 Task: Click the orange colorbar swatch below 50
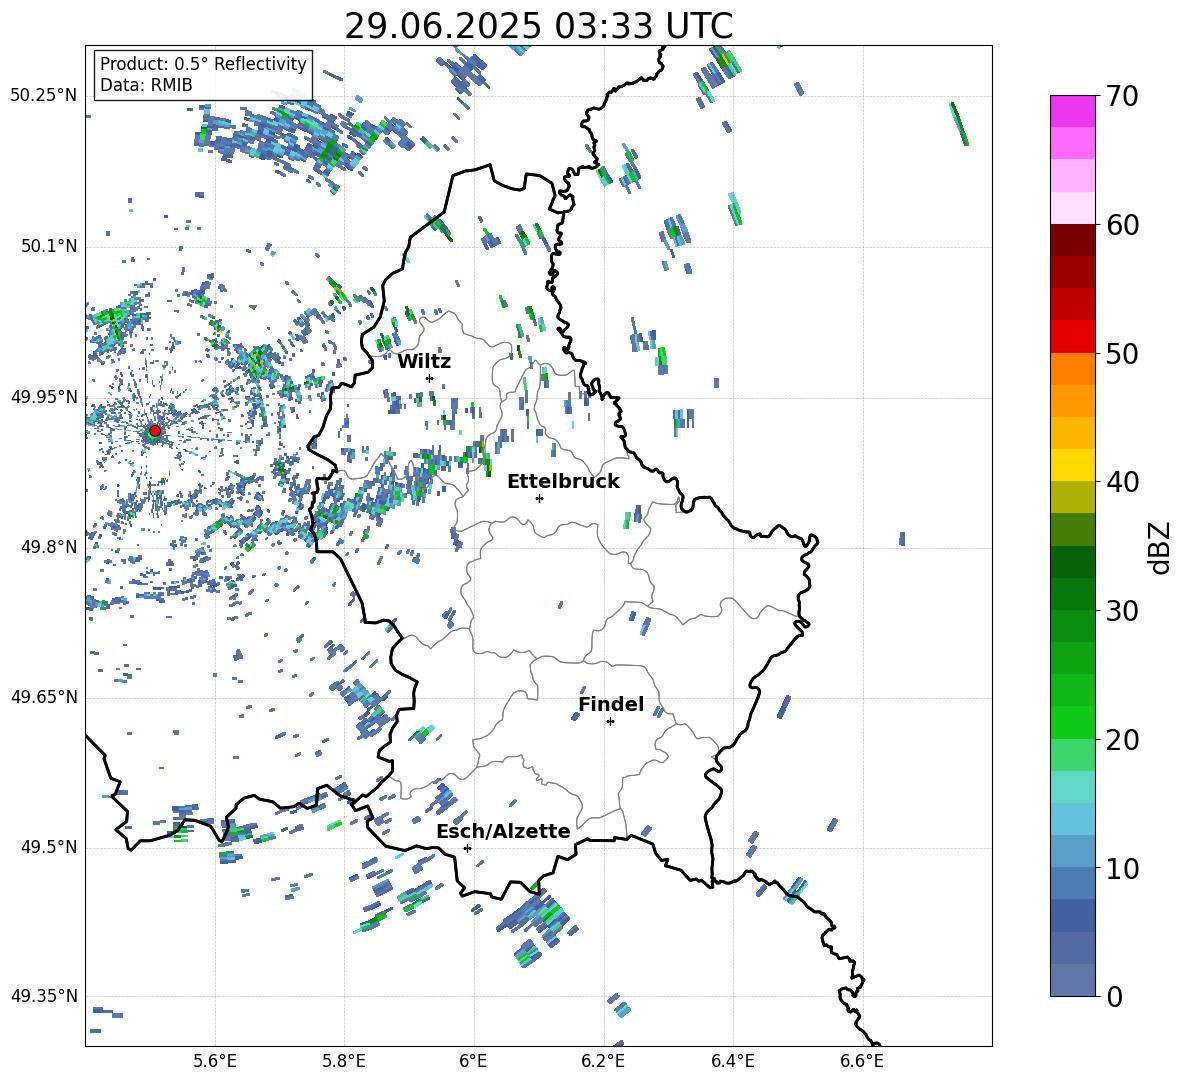(x=1072, y=369)
